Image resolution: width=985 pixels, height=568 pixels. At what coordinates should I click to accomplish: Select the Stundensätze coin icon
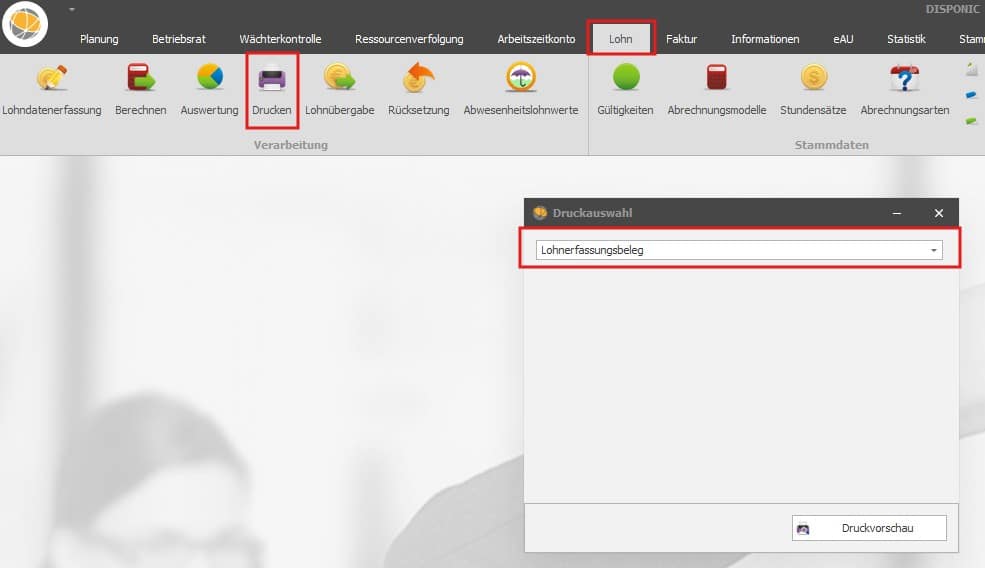point(813,79)
